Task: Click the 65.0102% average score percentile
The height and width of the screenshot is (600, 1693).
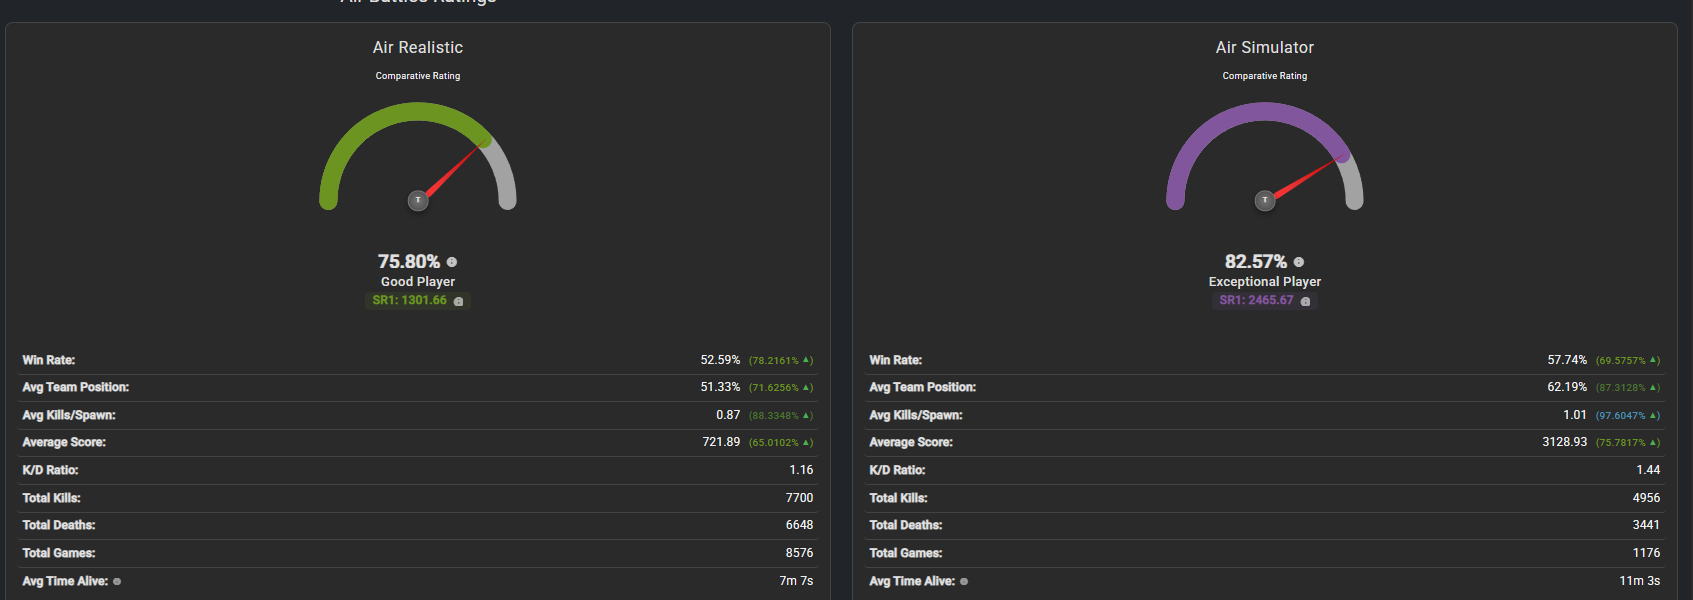Action: pos(774,443)
